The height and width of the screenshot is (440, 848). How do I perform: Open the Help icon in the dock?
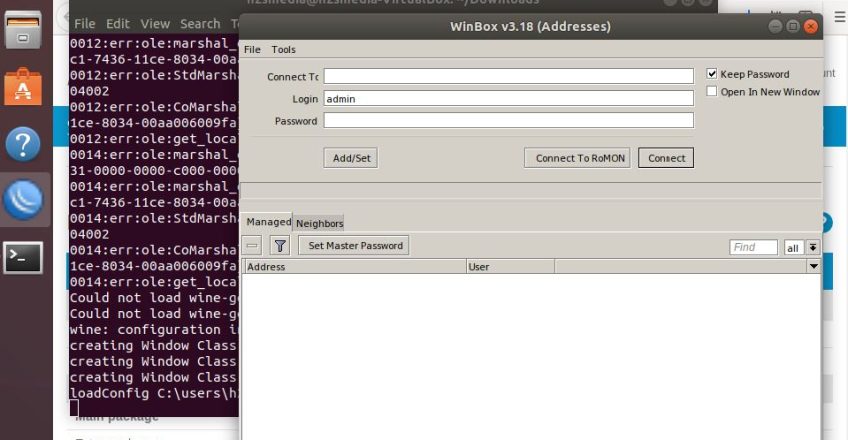(23, 144)
